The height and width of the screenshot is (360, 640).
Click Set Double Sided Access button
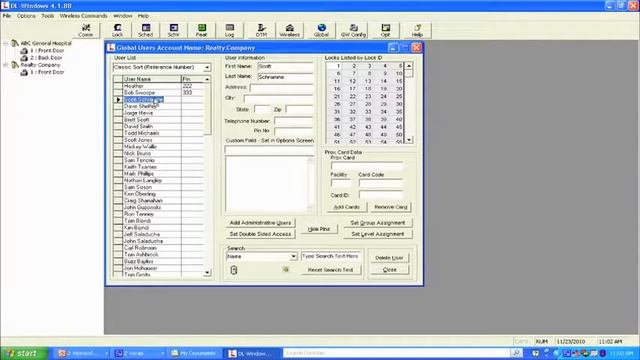(x=260, y=234)
